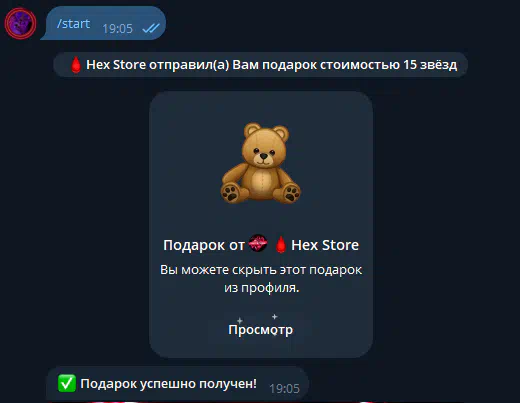The image size is (520, 403).
Task: Click the green checkmark emoji
Action: click(67, 383)
